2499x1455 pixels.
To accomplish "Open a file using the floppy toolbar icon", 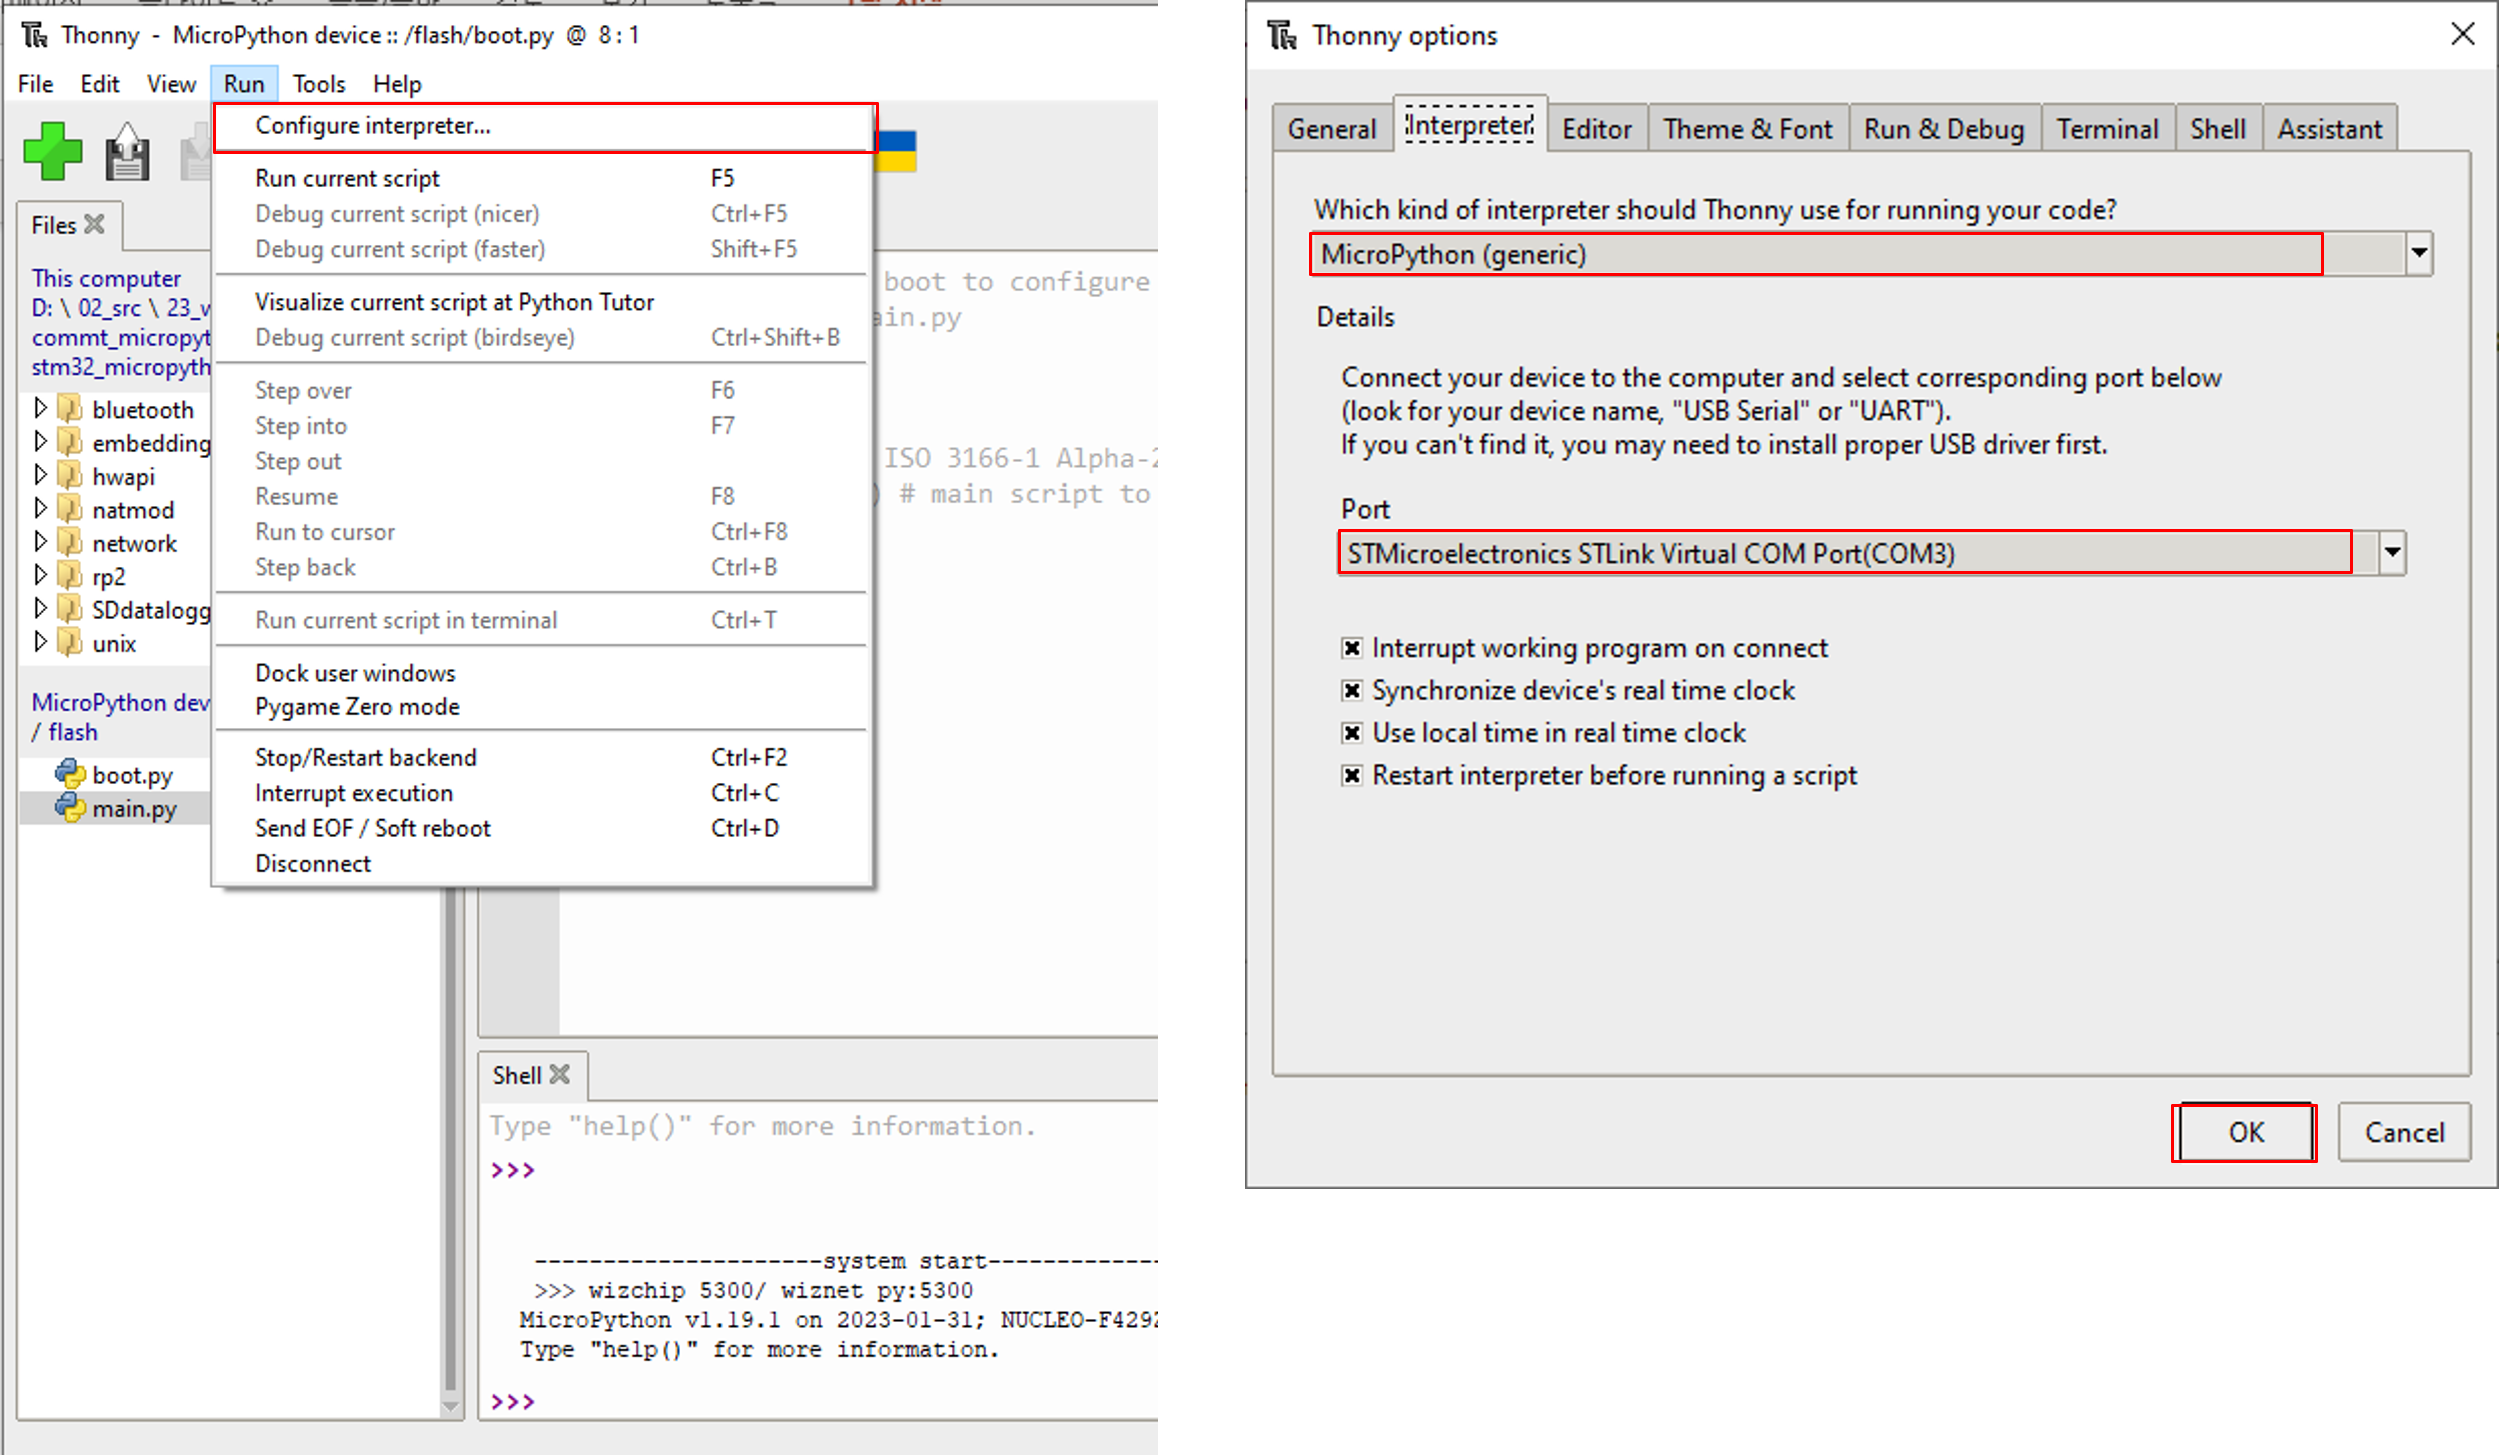I will click(127, 150).
